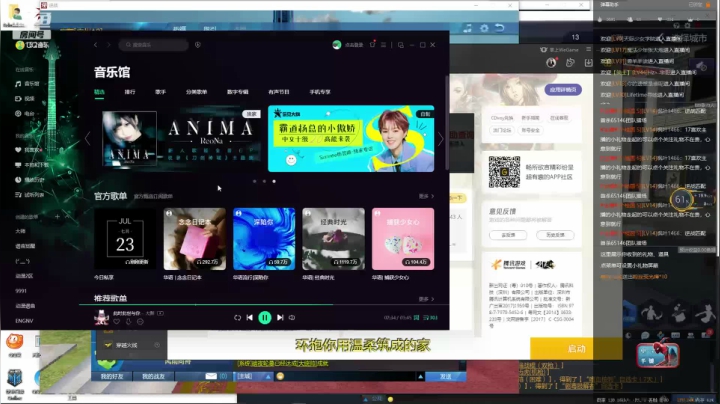Go back using the left navigation arrow
Viewport: 720px width, 404px height.
click(x=96, y=45)
